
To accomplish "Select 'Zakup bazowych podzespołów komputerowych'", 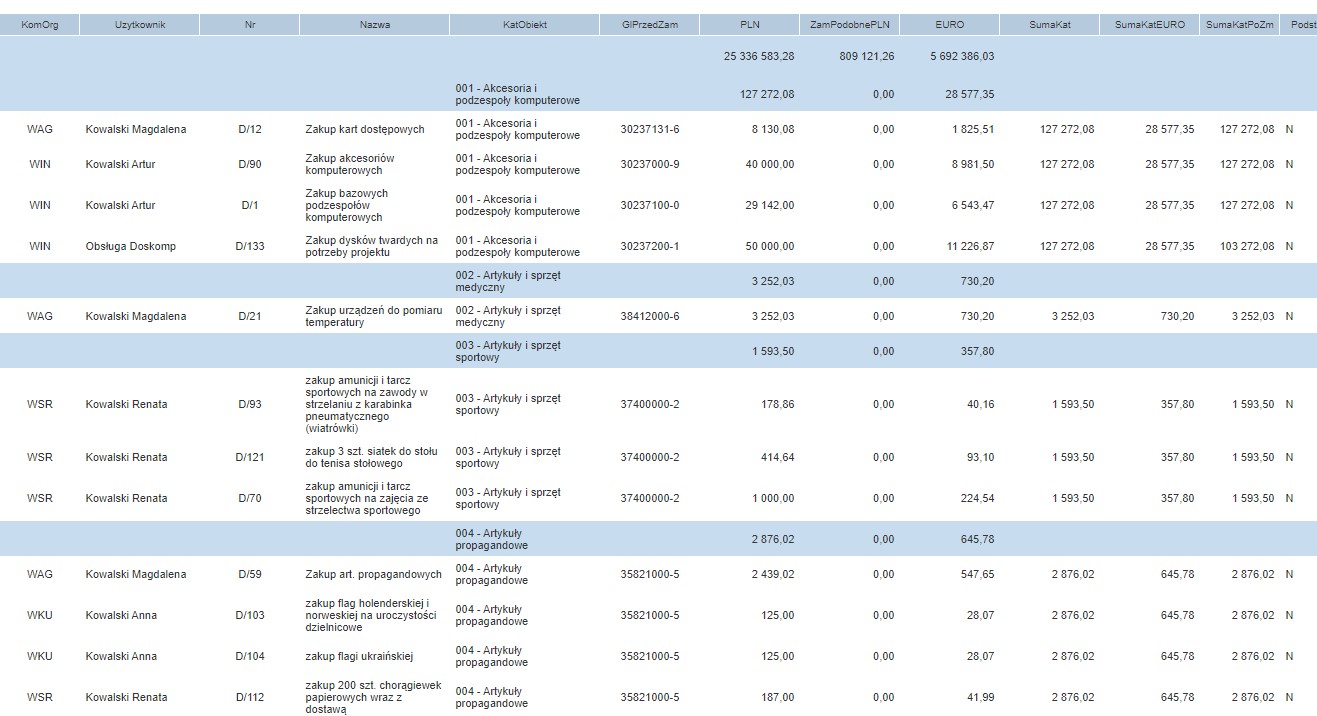I will (347, 205).
